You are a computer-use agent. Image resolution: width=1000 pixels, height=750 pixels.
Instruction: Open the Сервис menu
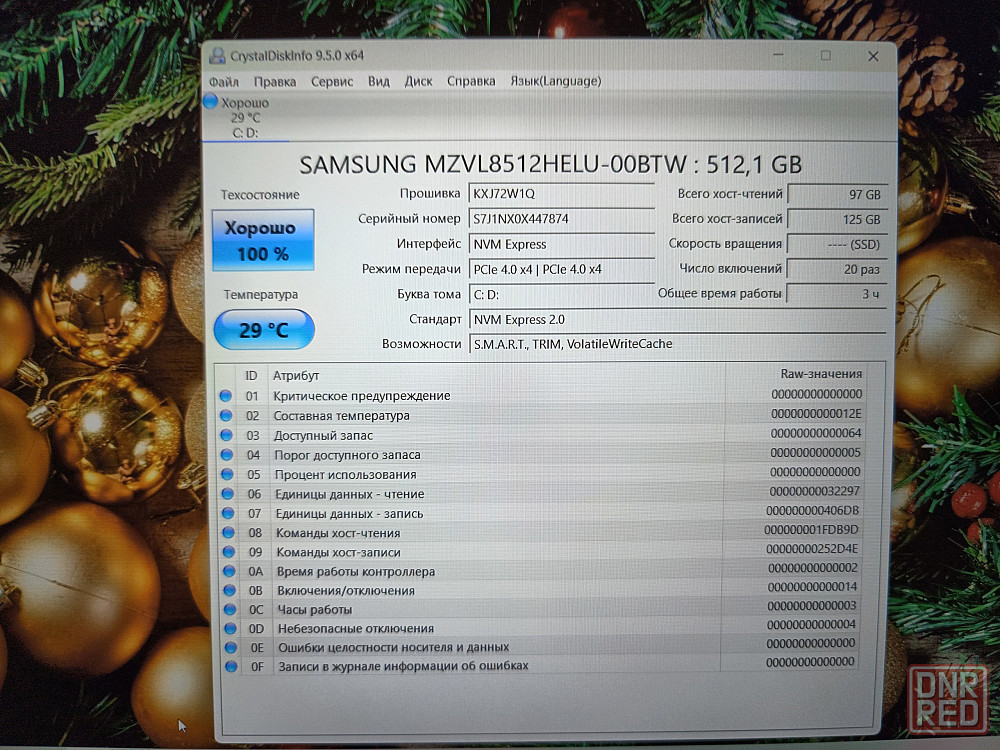click(x=332, y=82)
